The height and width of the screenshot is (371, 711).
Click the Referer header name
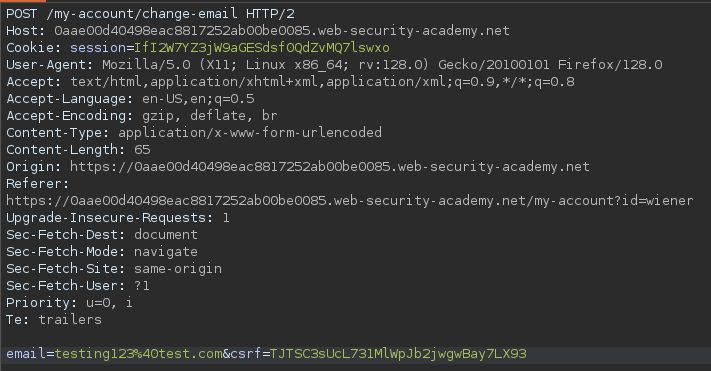[37, 184]
